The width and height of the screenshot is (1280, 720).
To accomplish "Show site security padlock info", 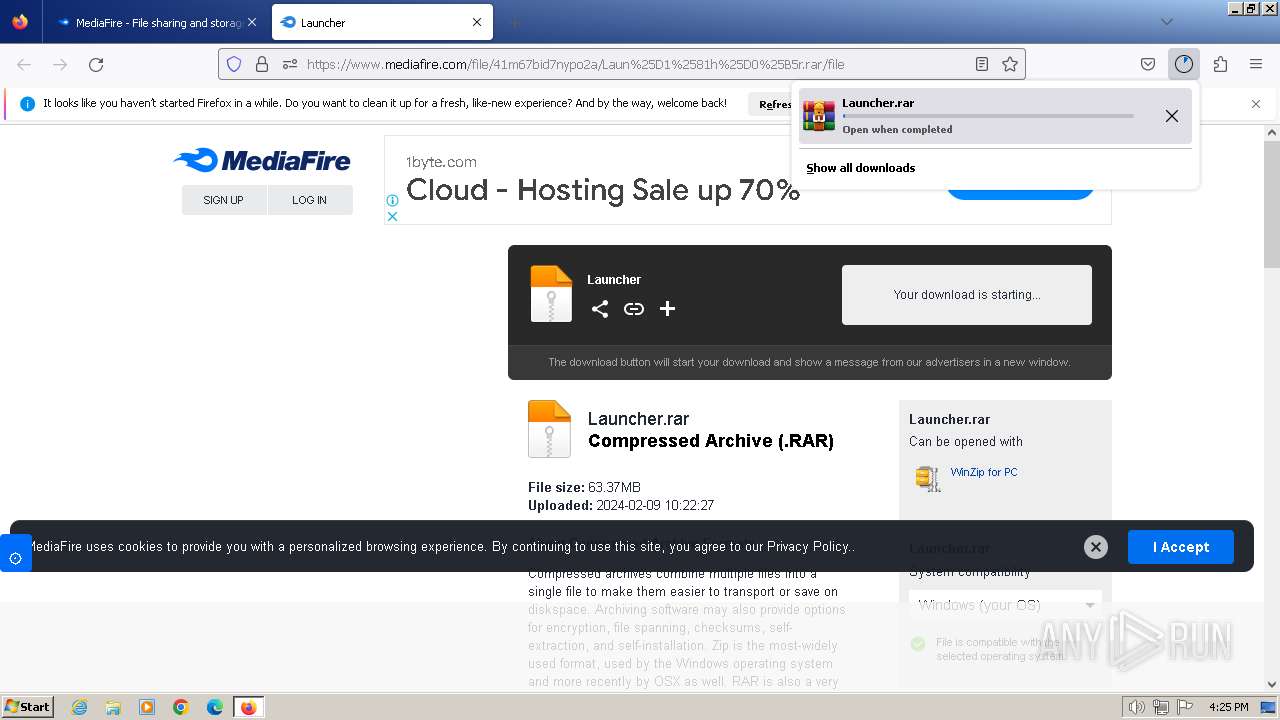I will pyautogui.click(x=262, y=64).
